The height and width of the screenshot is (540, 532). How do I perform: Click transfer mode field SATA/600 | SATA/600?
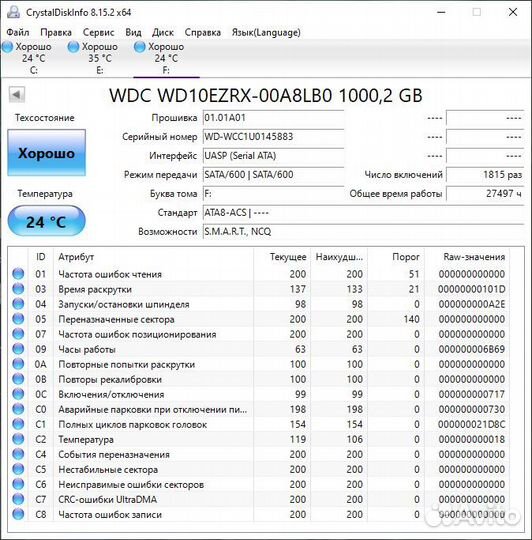click(x=273, y=175)
